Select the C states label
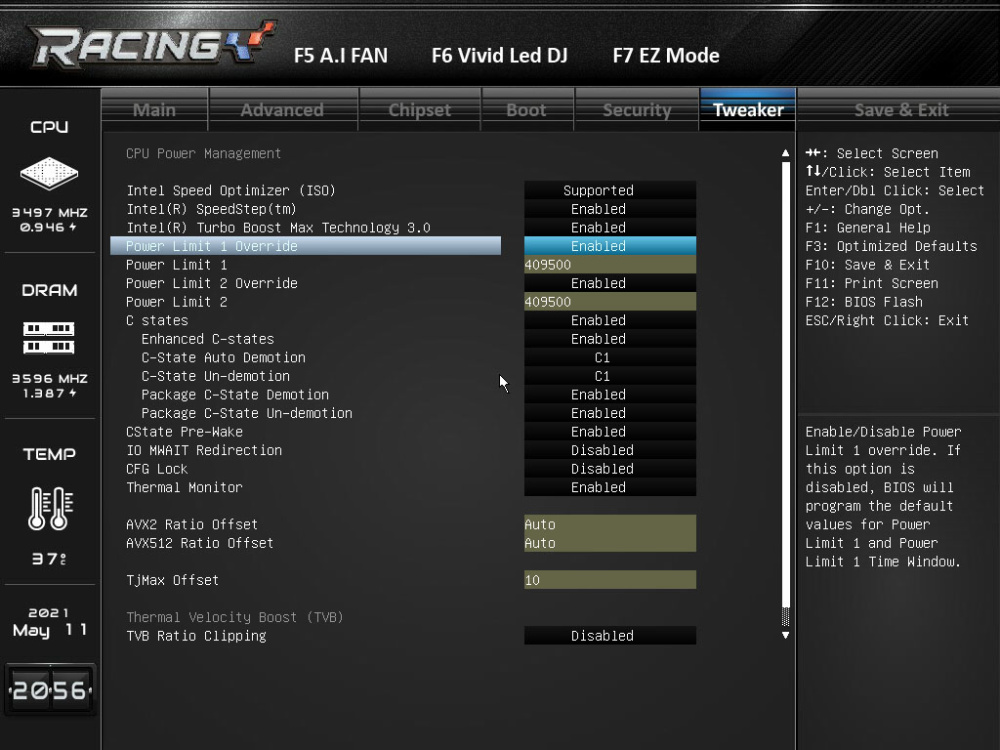The height and width of the screenshot is (750, 1000). point(157,320)
